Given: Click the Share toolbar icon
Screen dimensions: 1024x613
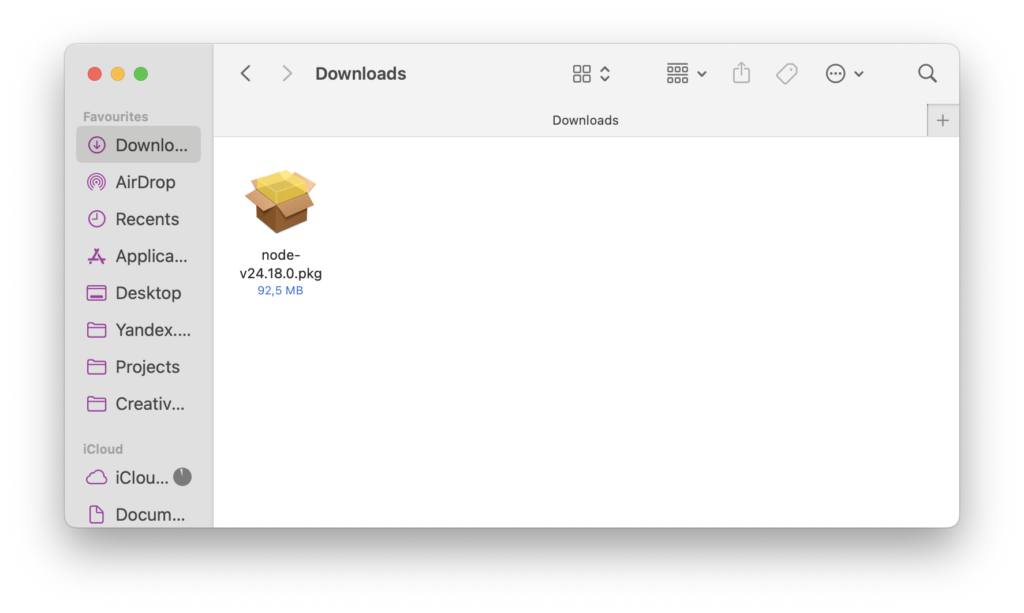Looking at the screenshot, I should (741, 73).
